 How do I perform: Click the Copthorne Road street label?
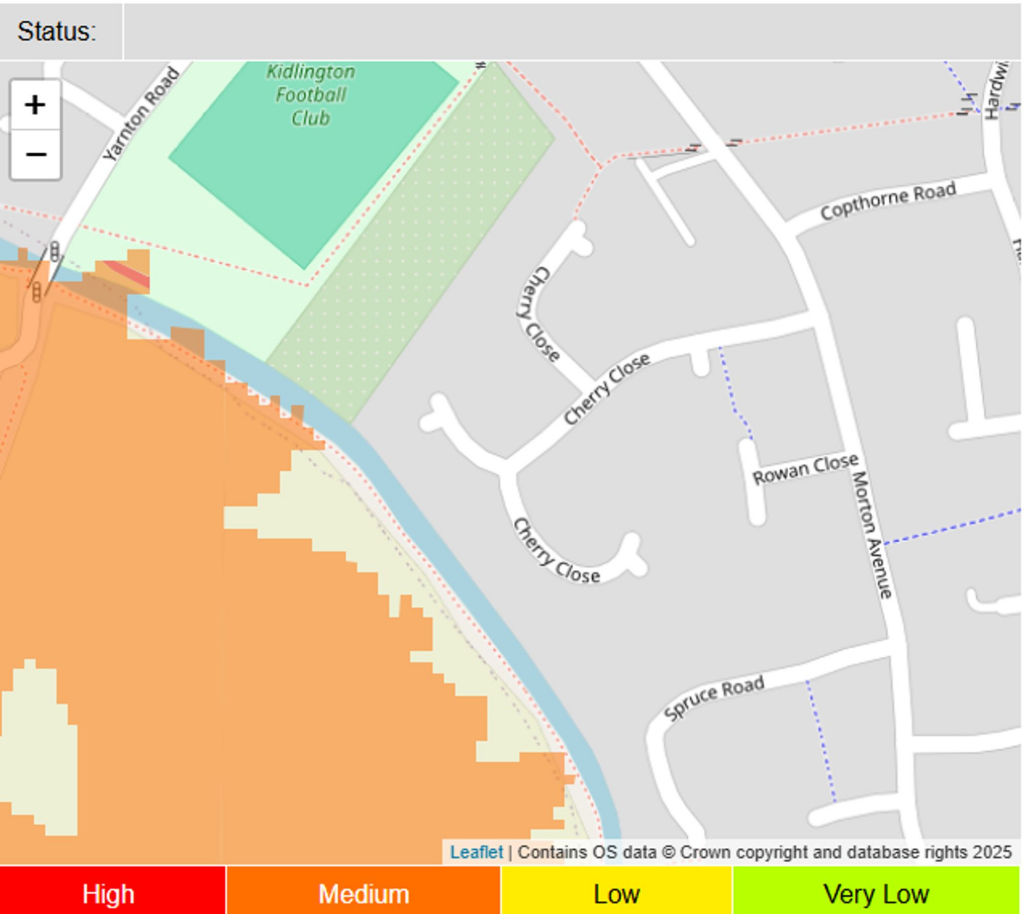pos(888,201)
